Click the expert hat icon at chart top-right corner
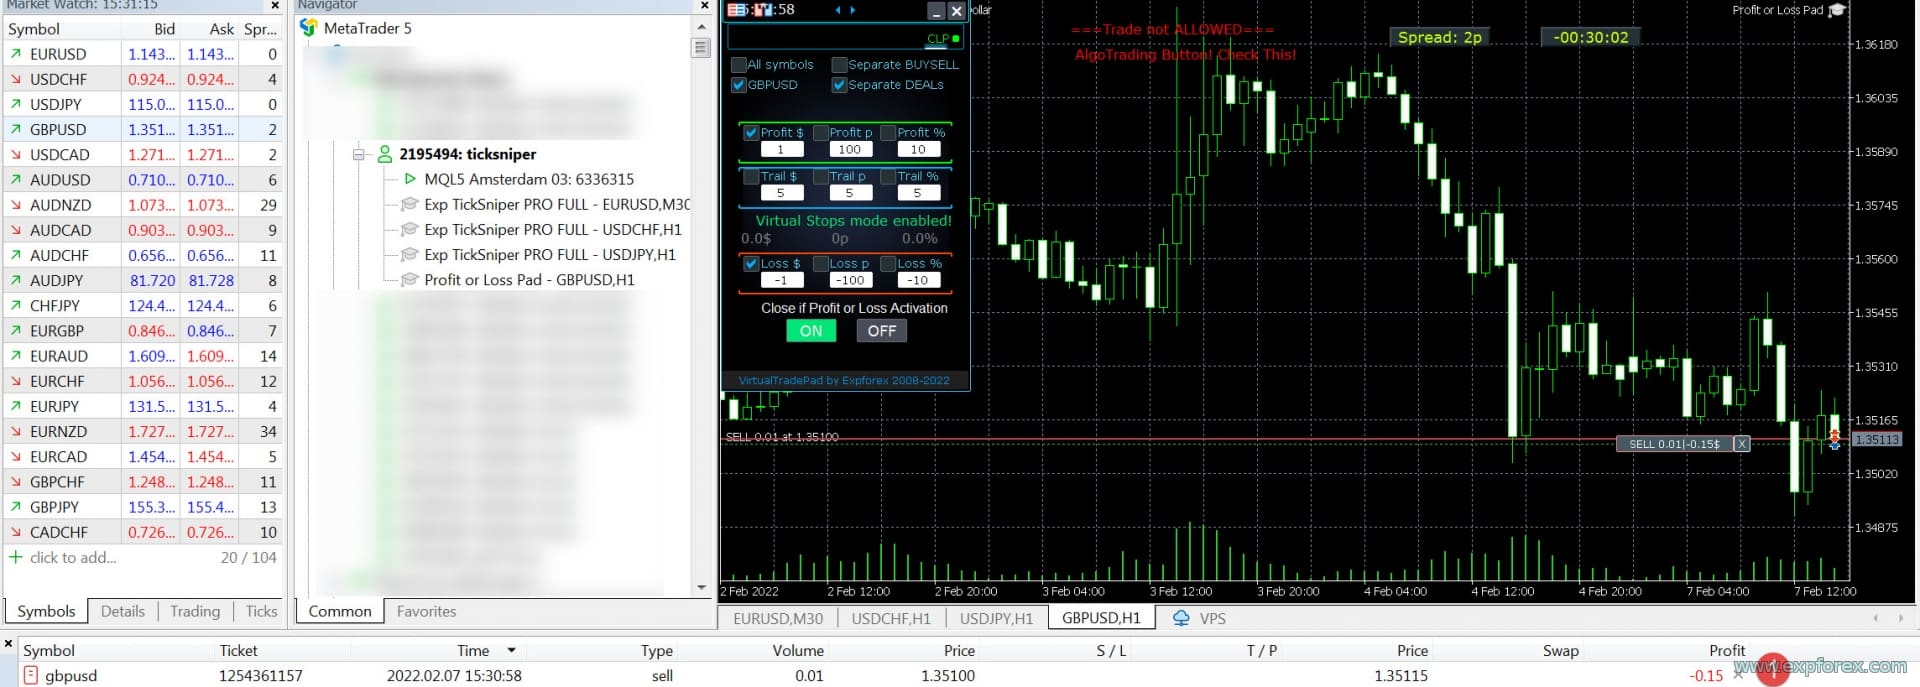 (x=1836, y=10)
